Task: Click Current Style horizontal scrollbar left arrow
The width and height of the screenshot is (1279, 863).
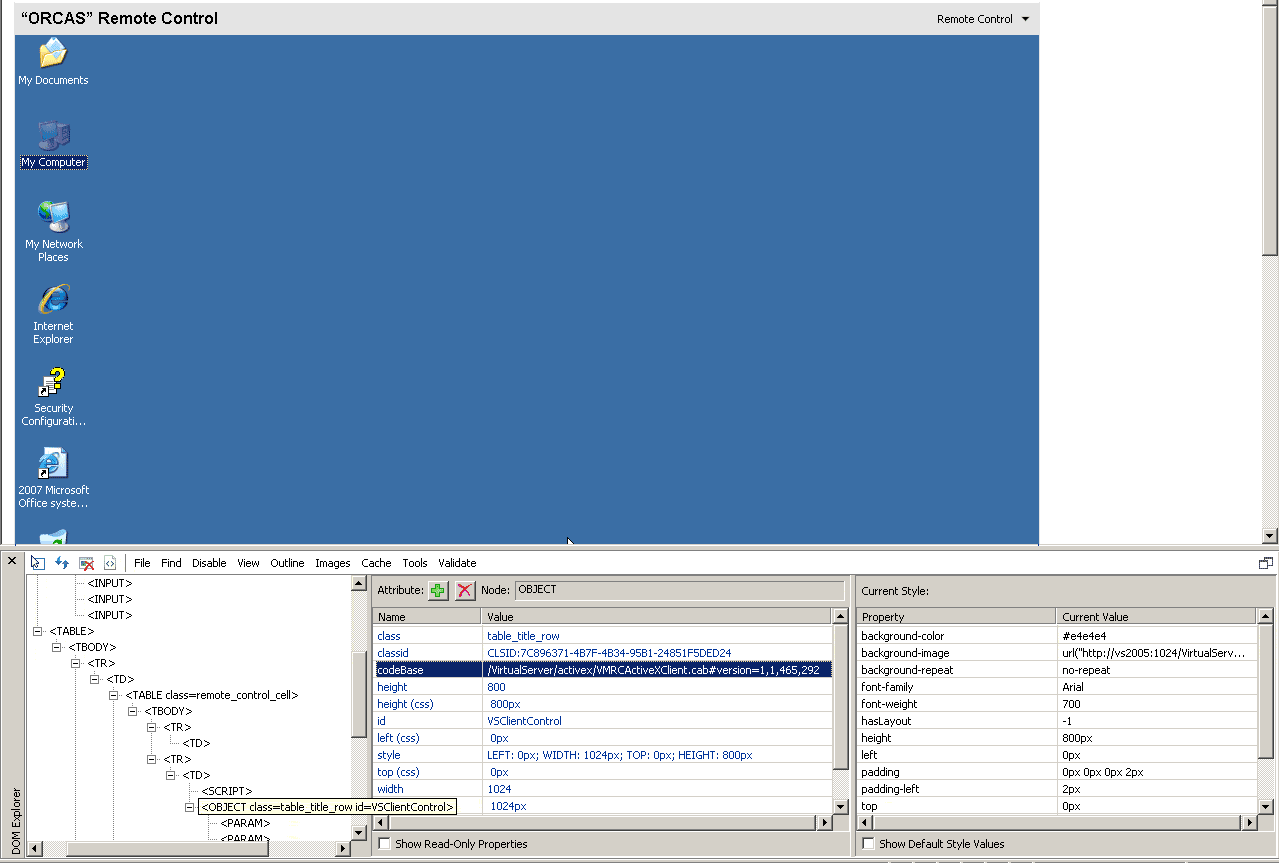Action: click(866, 823)
